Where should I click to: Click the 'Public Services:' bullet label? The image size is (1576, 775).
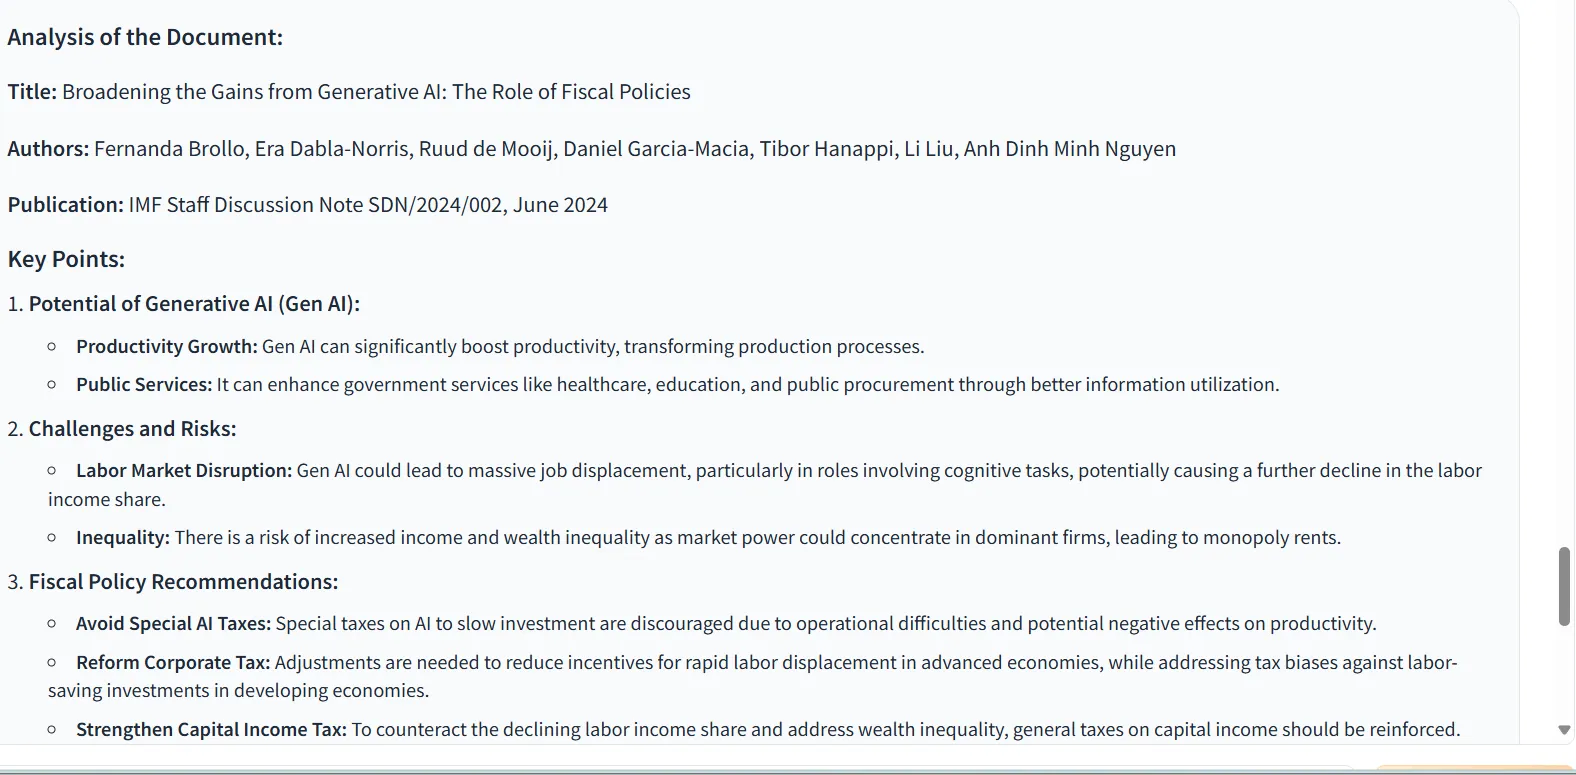(144, 385)
